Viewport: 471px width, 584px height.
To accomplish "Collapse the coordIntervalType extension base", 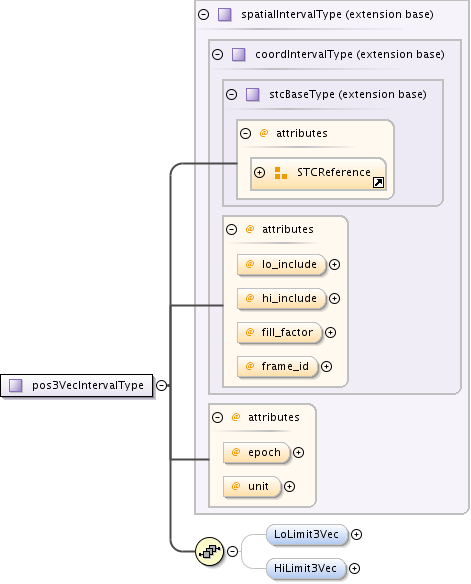I will [217, 54].
